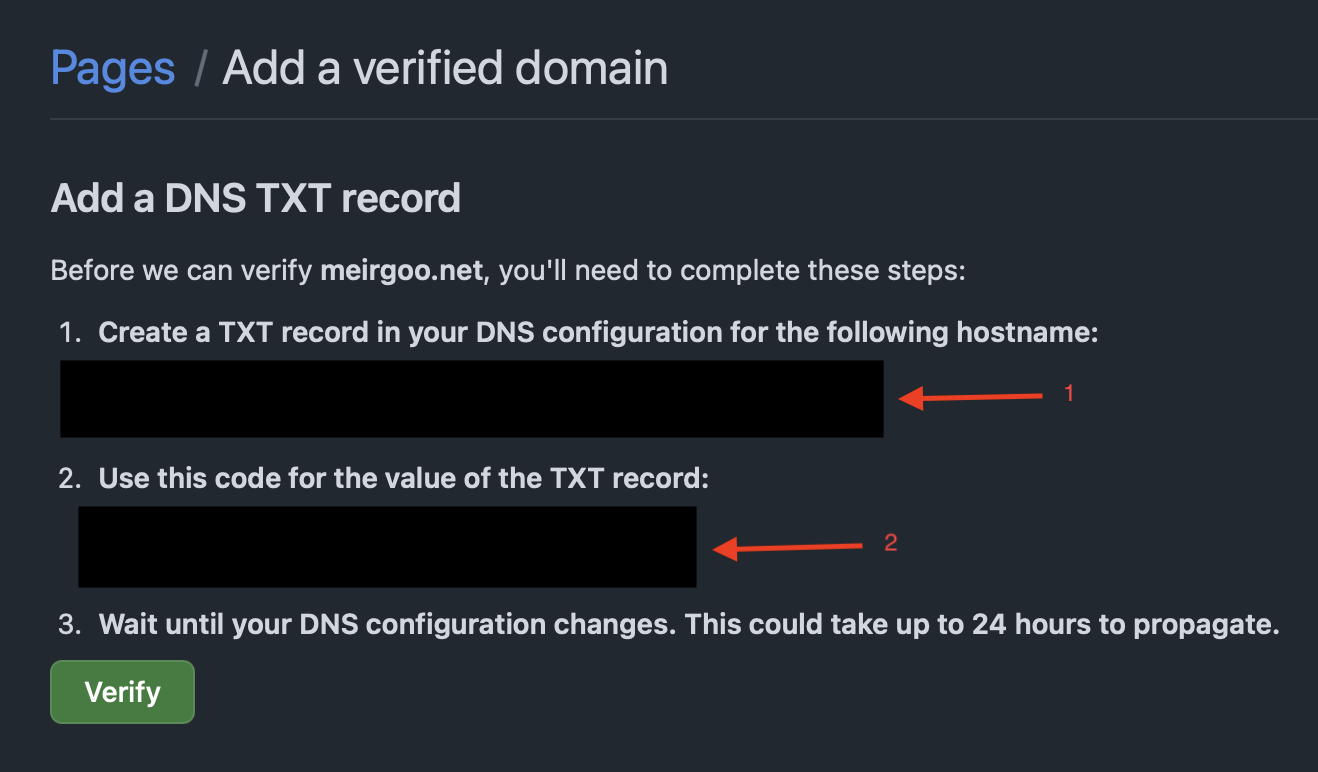Click the red number 2 annotation

(x=891, y=543)
